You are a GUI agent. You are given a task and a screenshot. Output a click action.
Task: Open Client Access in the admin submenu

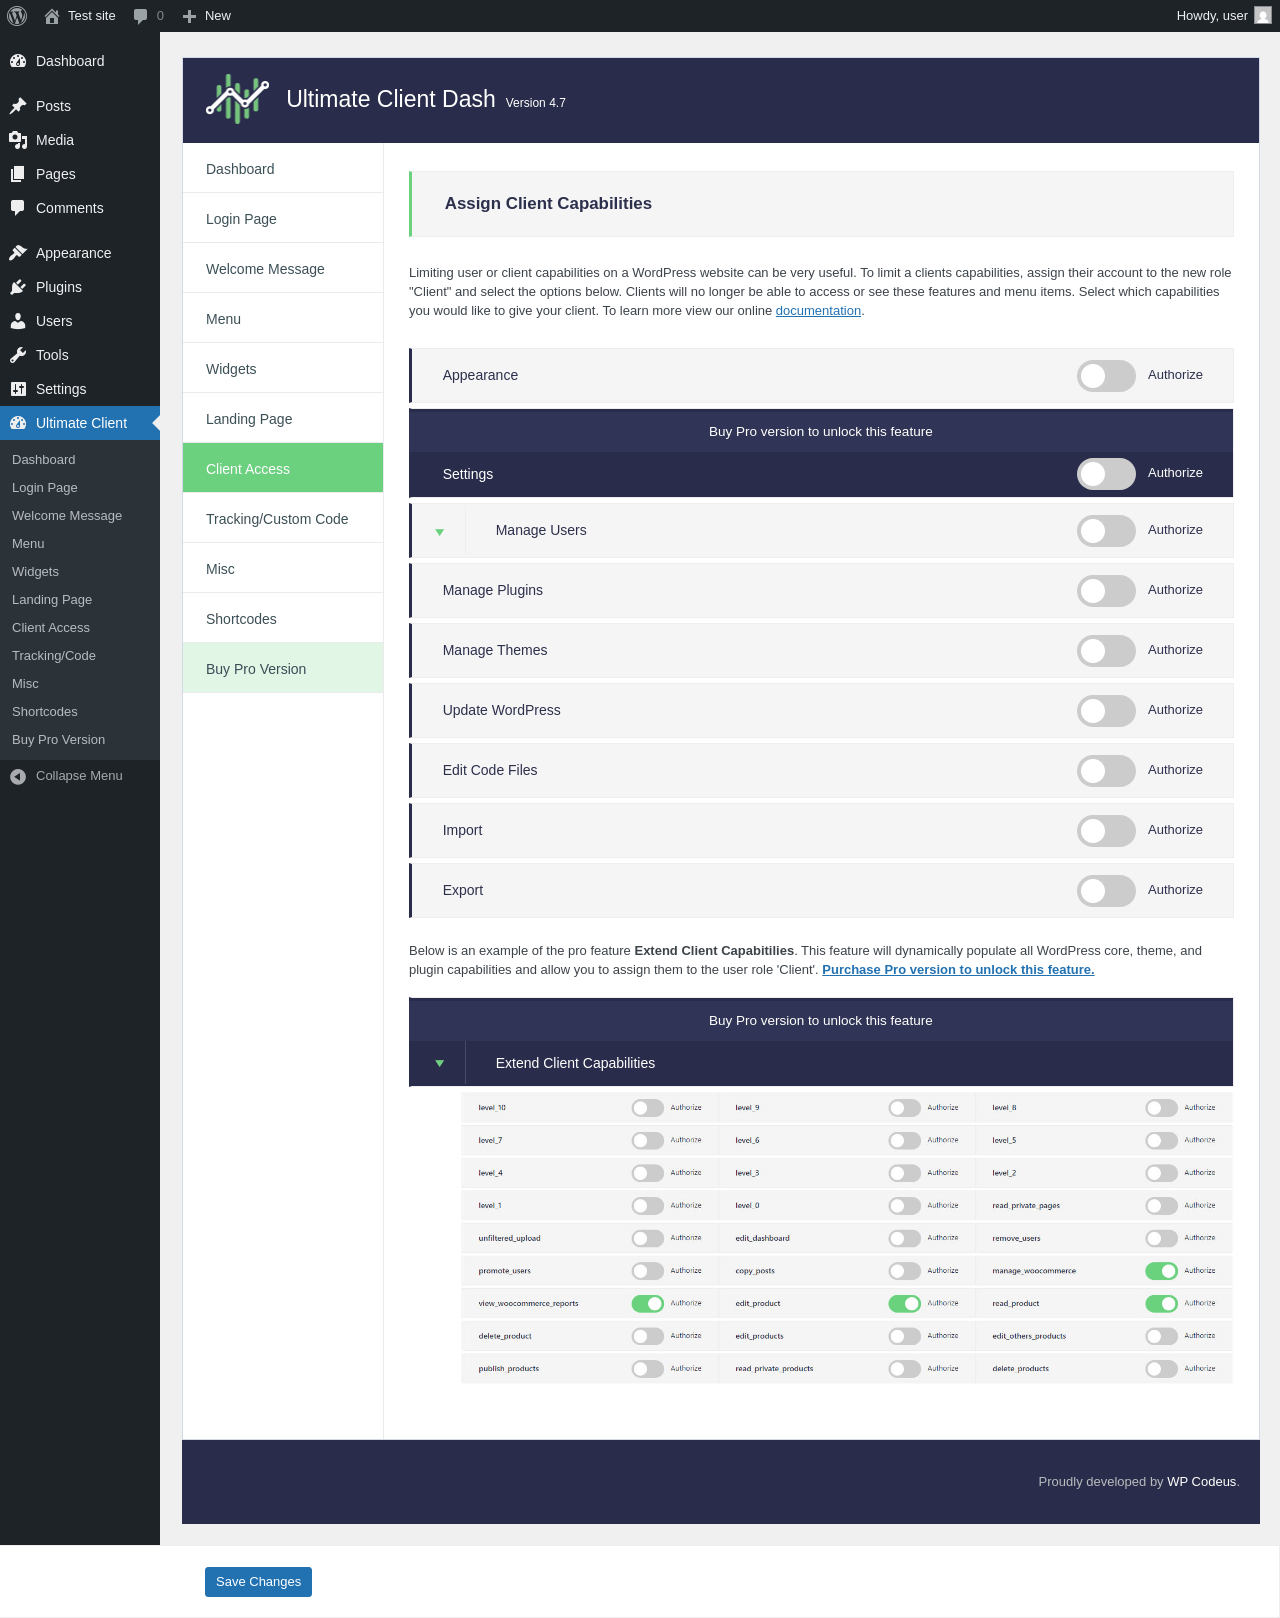tap(51, 628)
